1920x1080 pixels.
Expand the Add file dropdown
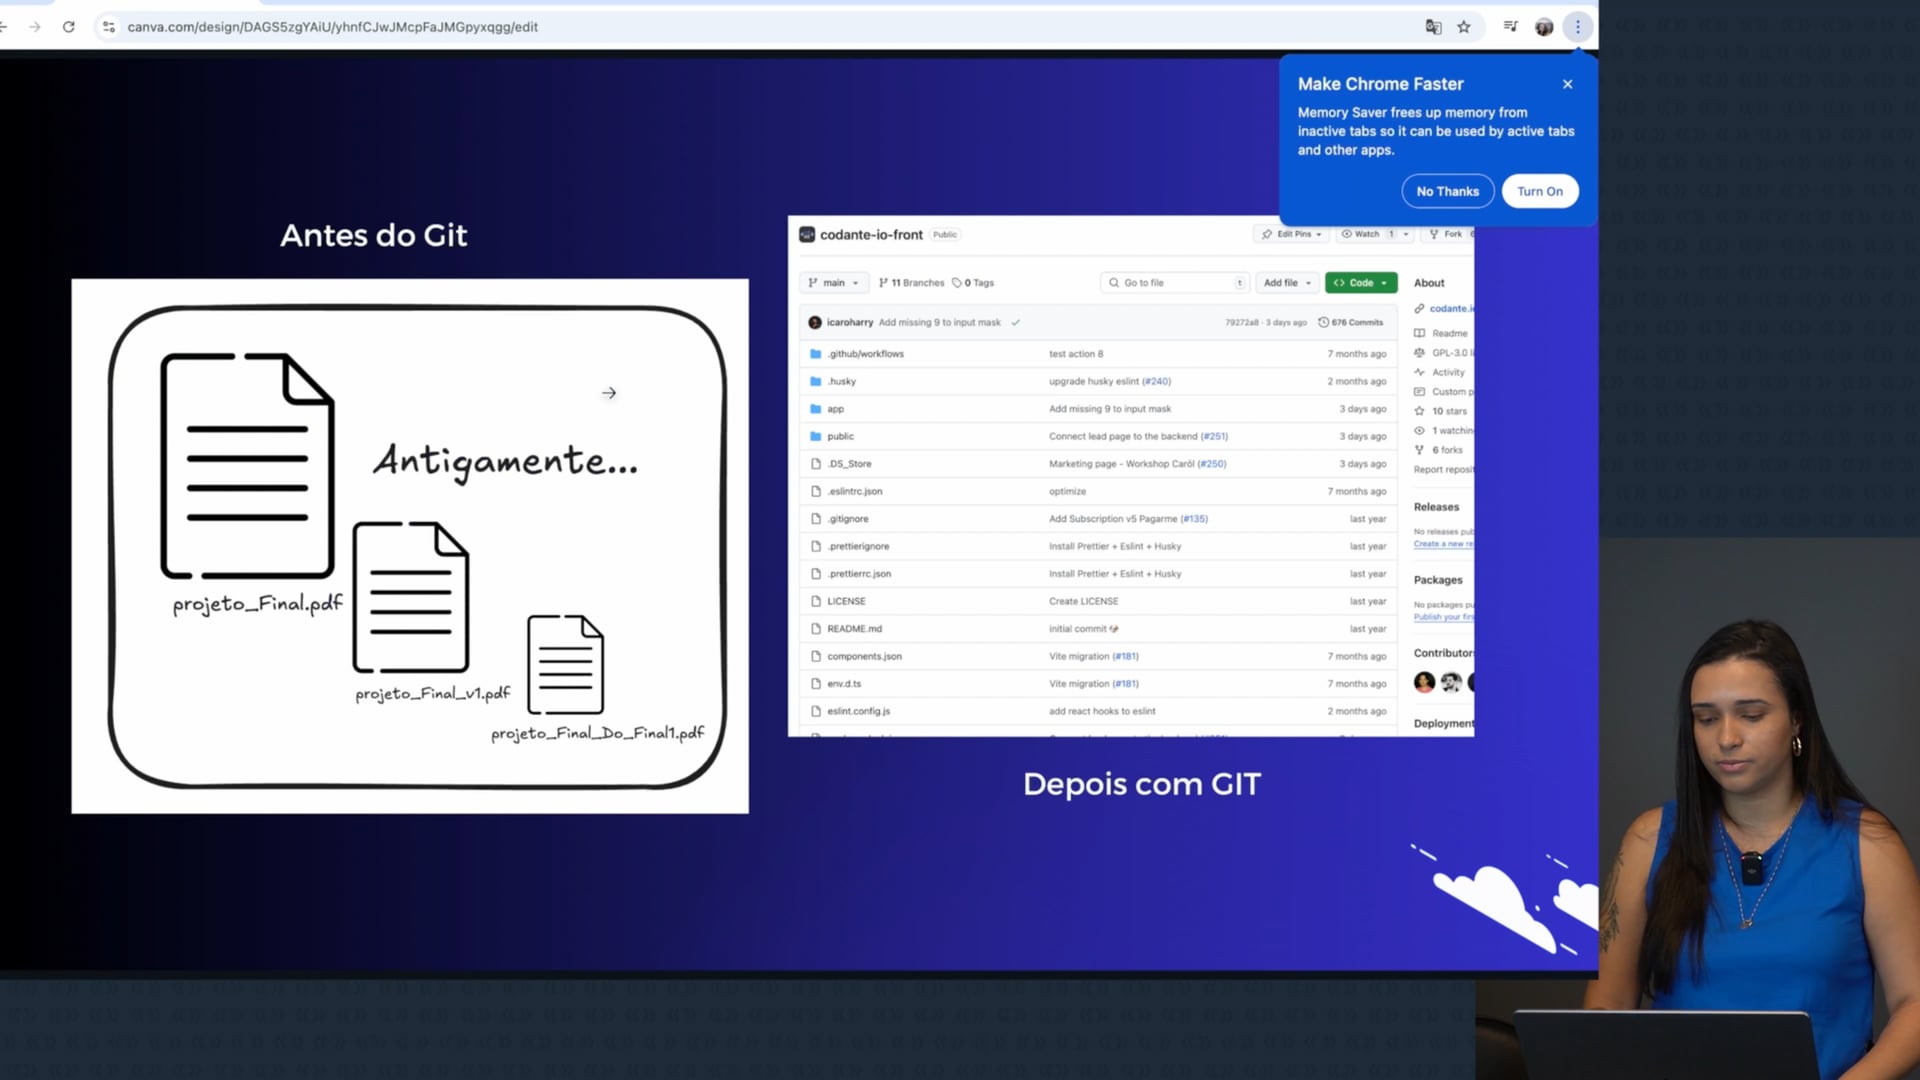(1286, 283)
